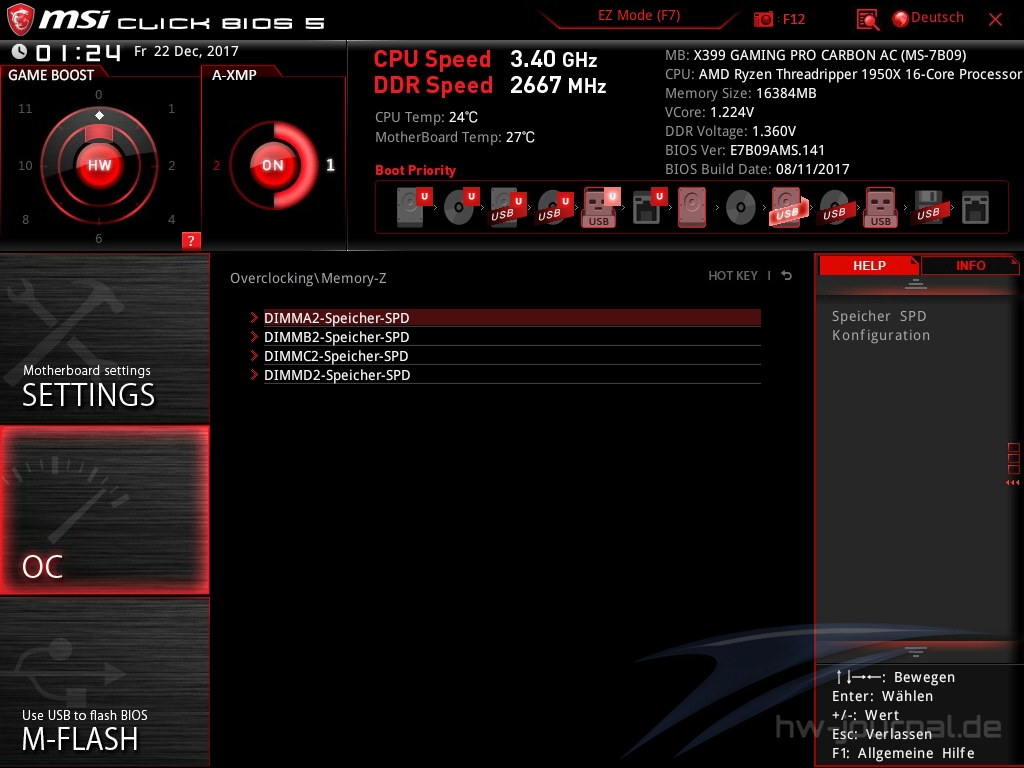Image resolution: width=1024 pixels, height=768 pixels.
Task: Open the M-FLASH BIOS flash section
Action: (104, 682)
